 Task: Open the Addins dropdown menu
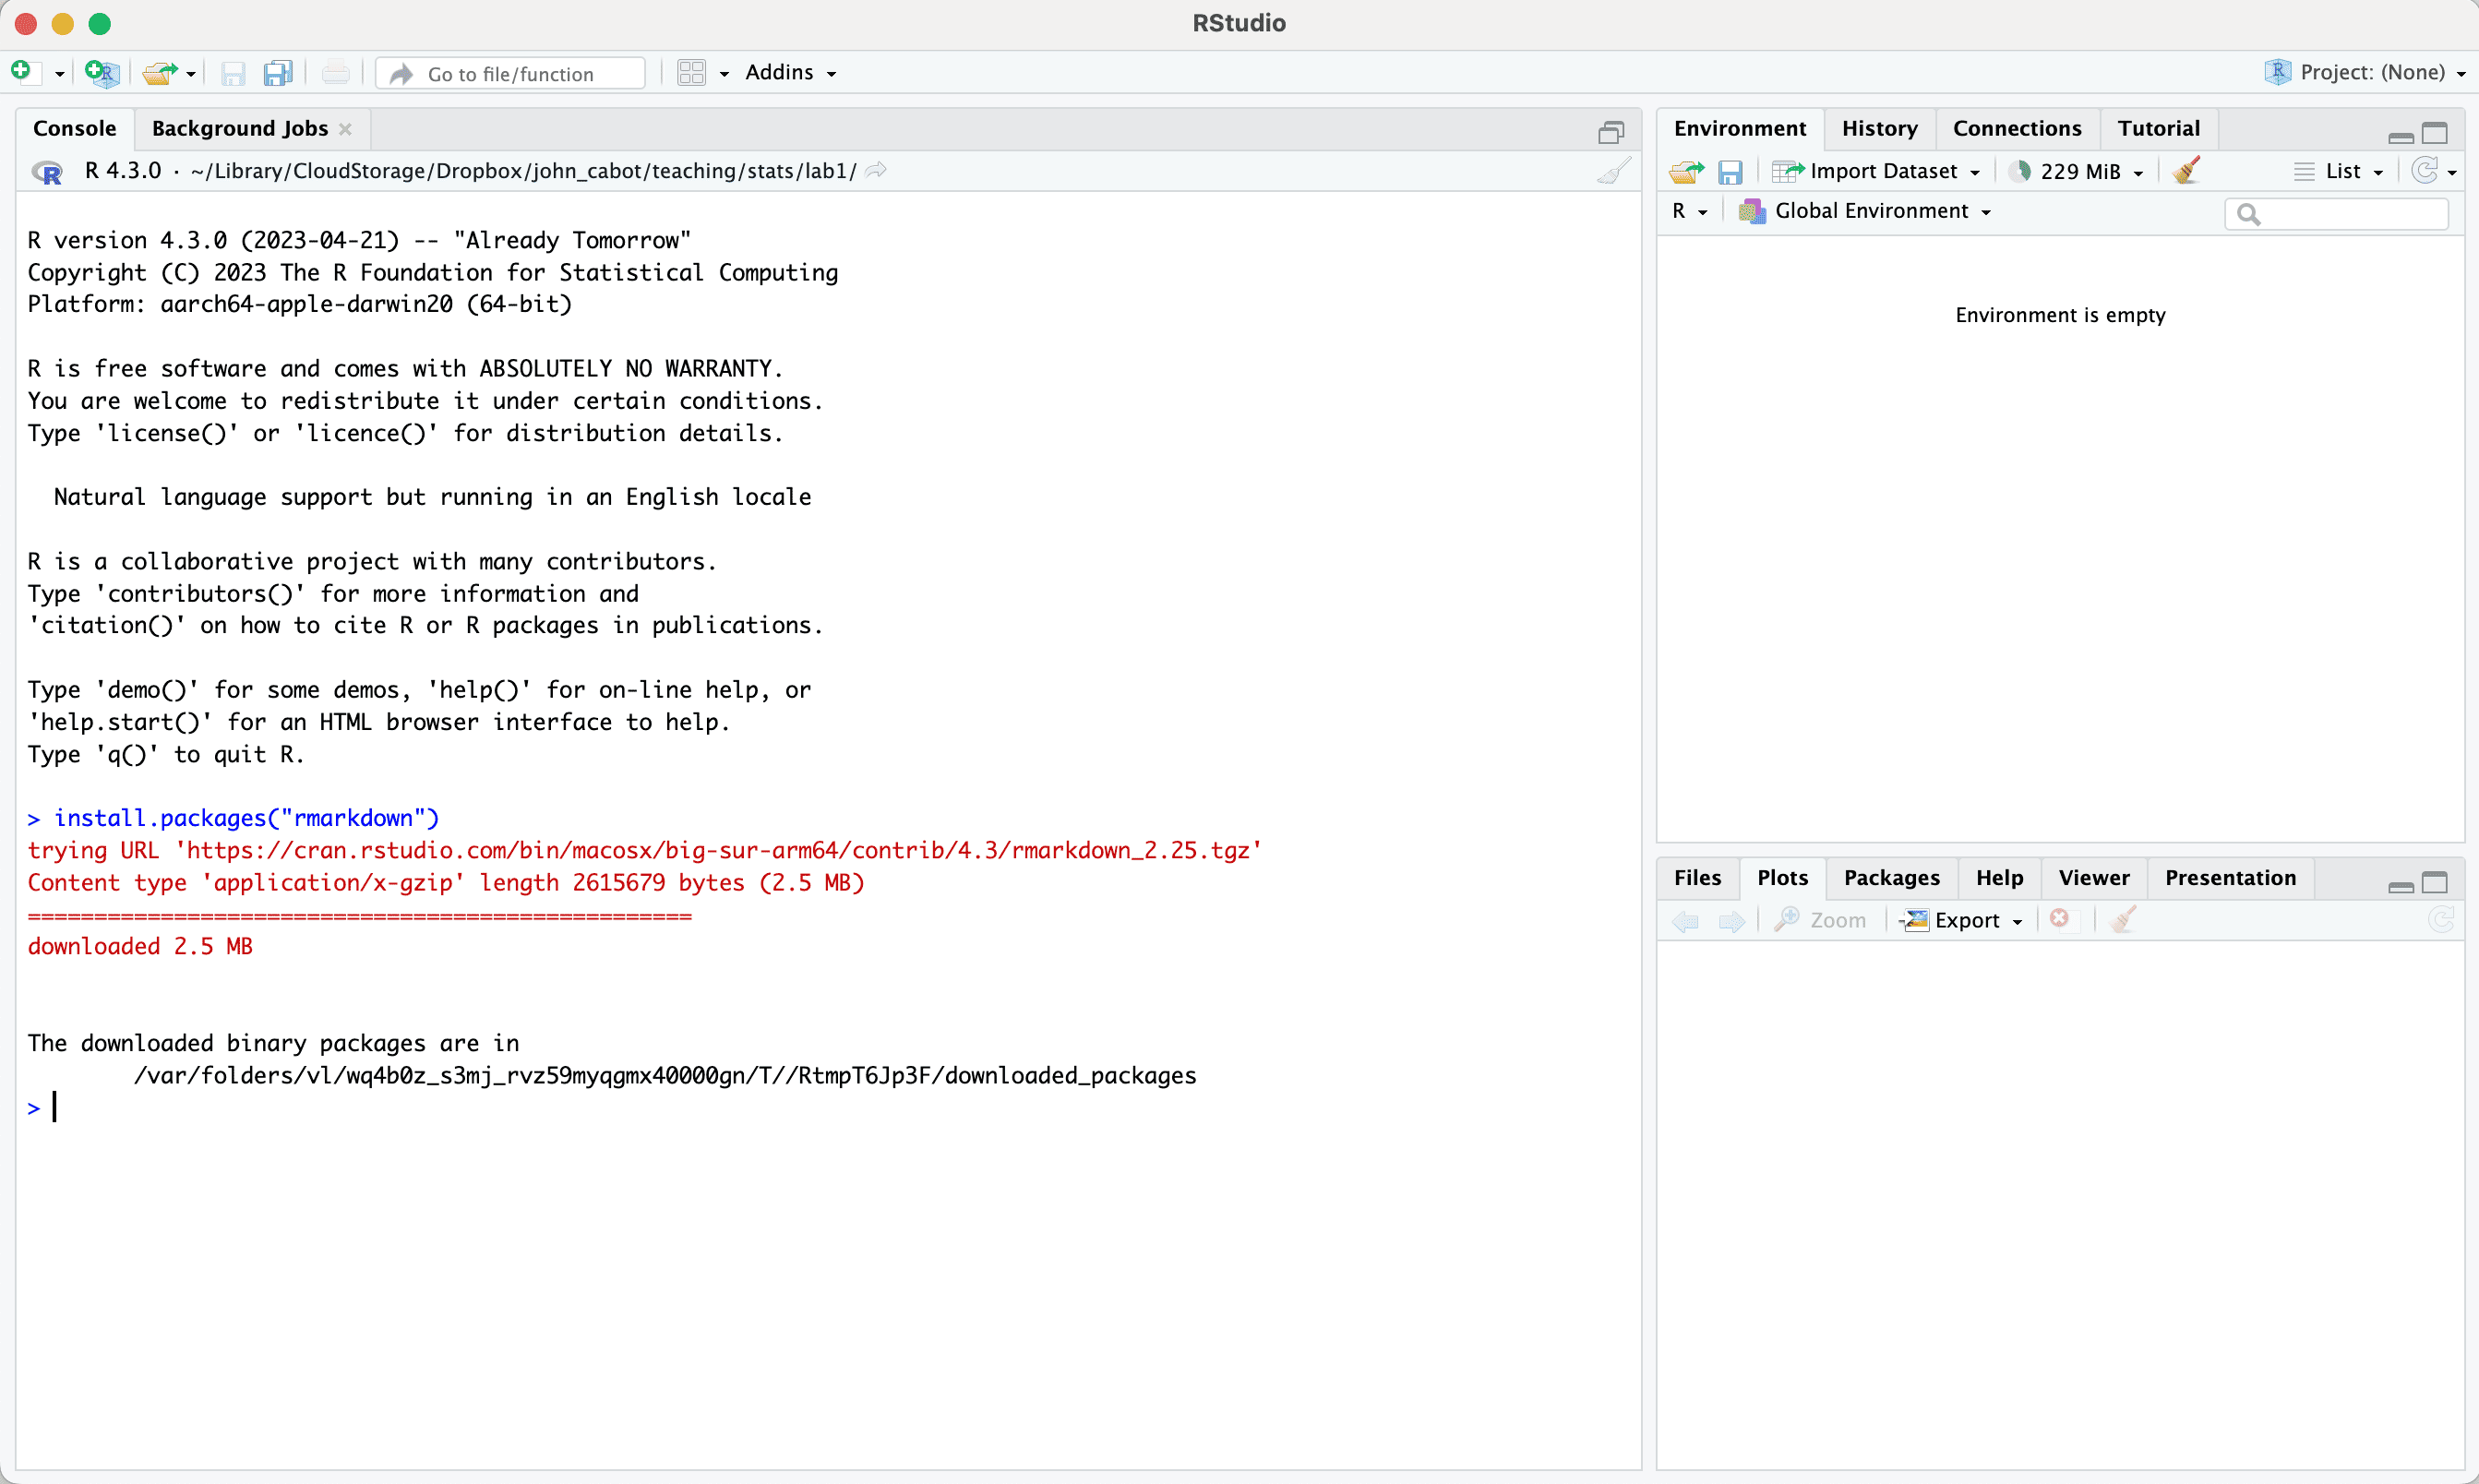[x=790, y=72]
